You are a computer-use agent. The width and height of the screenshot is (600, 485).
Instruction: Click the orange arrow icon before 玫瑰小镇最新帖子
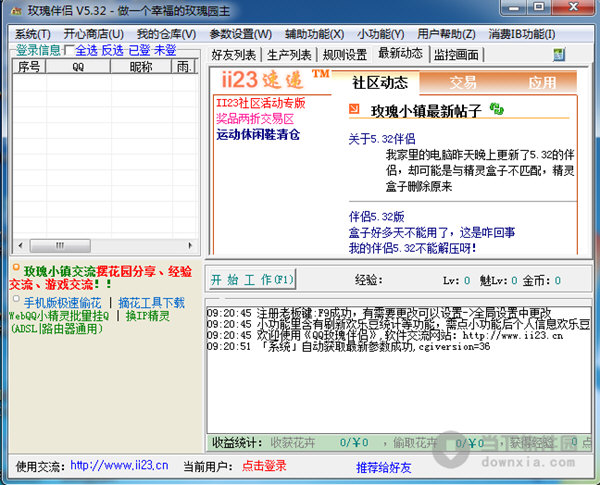pos(354,109)
